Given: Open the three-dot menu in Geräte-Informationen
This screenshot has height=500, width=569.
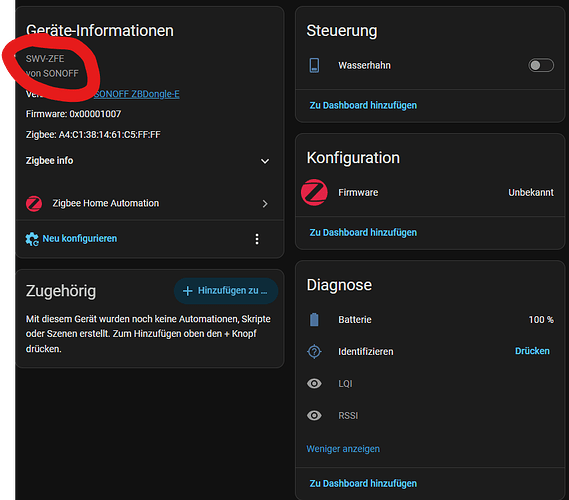Looking at the screenshot, I should click(x=257, y=239).
